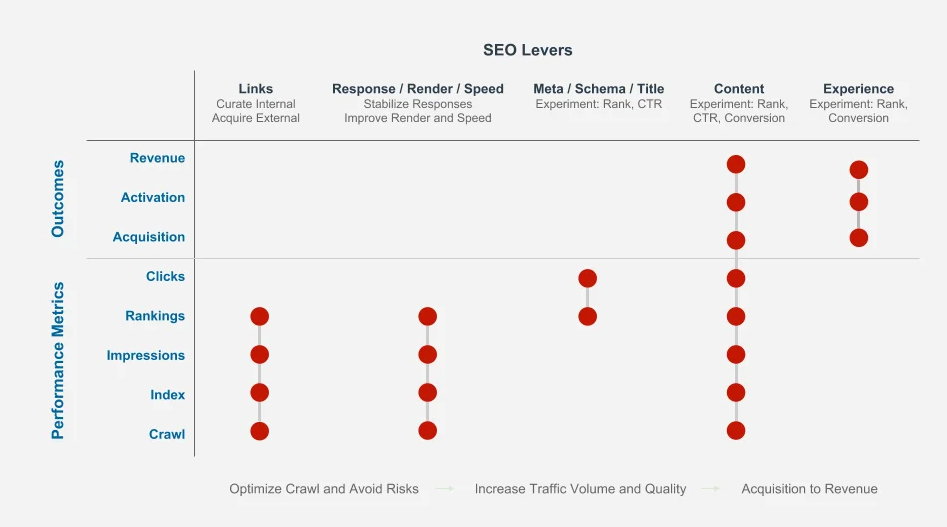Select the Content Clicks red dot
947x527 pixels.
tap(736, 278)
